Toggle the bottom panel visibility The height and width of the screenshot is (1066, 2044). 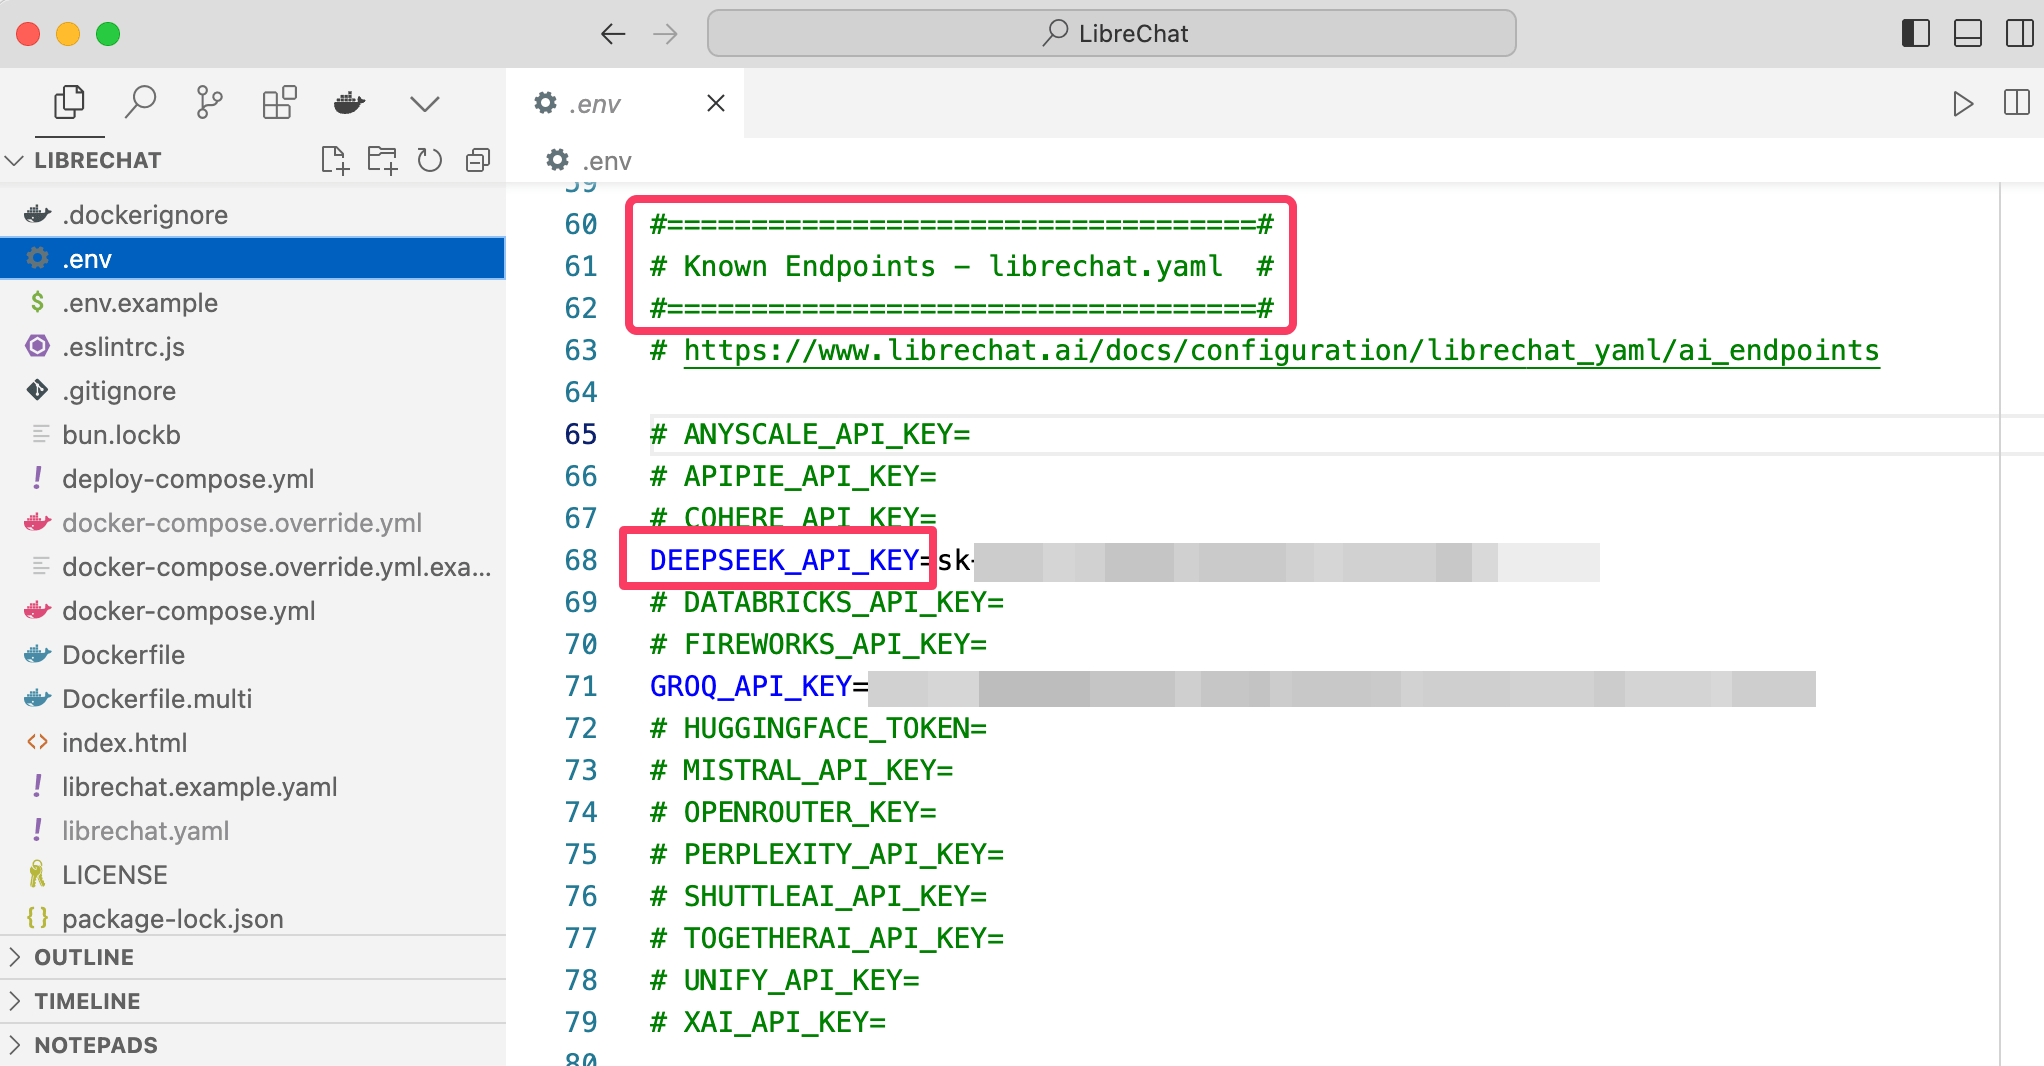(x=1967, y=34)
